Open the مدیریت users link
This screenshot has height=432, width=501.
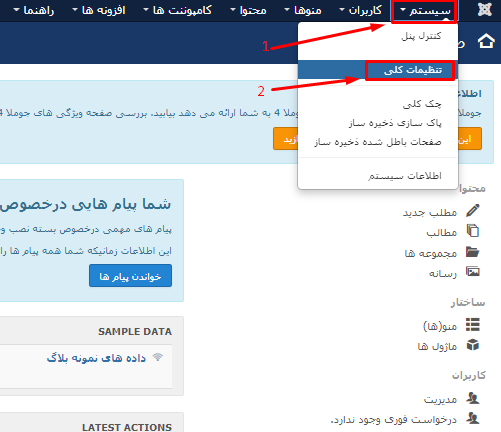(440, 399)
